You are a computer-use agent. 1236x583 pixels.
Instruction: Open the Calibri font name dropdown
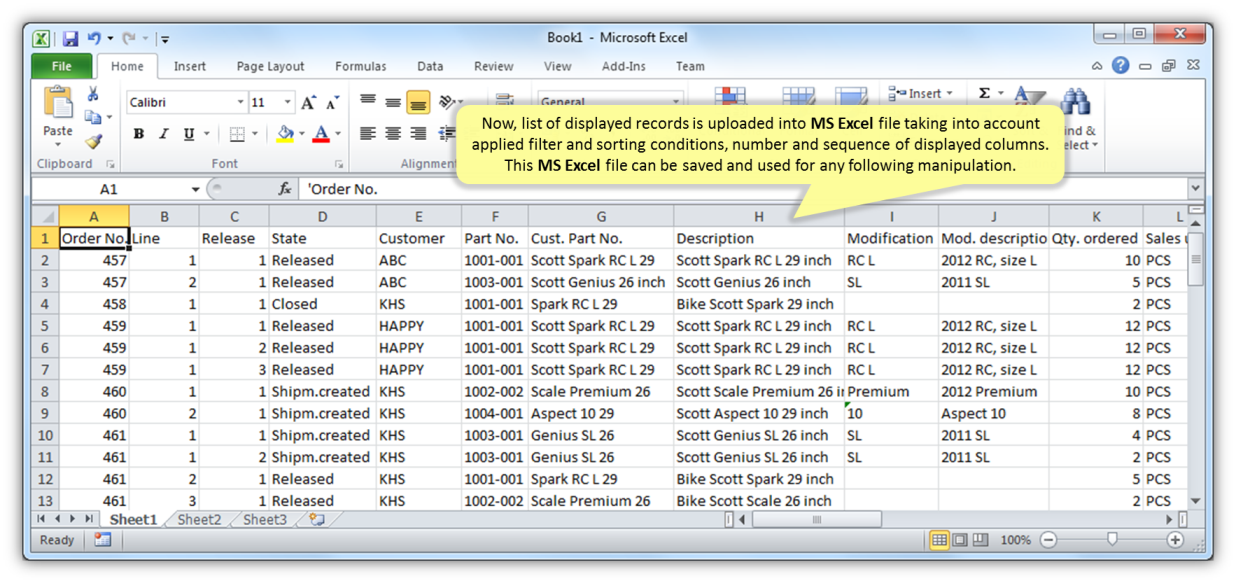pos(240,102)
